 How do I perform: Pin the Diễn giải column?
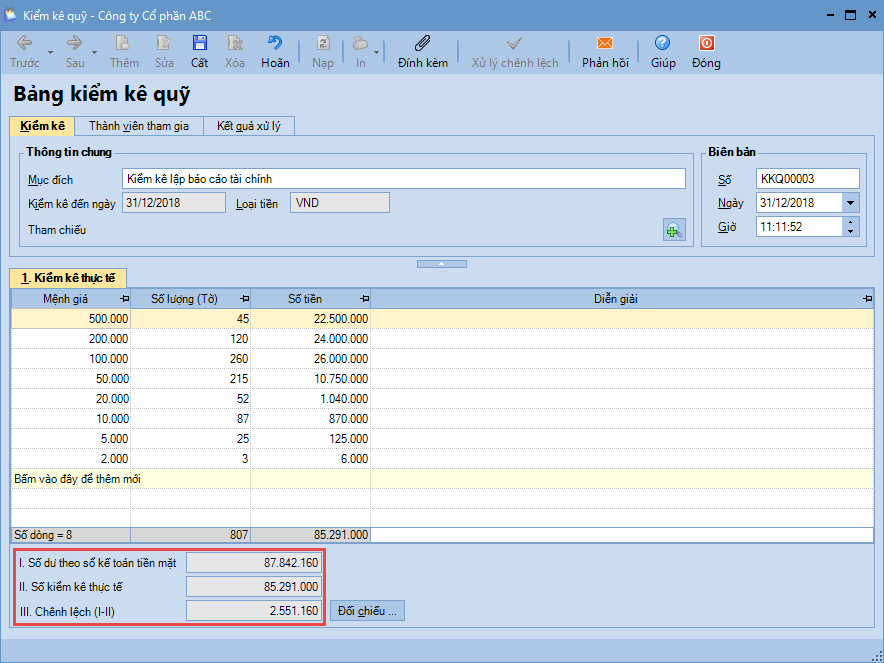(x=867, y=299)
